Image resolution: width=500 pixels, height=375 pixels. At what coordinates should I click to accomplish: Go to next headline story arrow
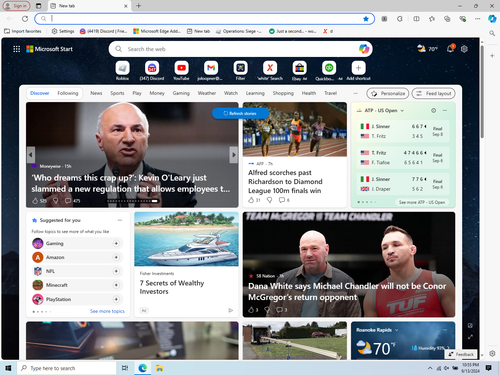pyautogui.click(x=234, y=155)
